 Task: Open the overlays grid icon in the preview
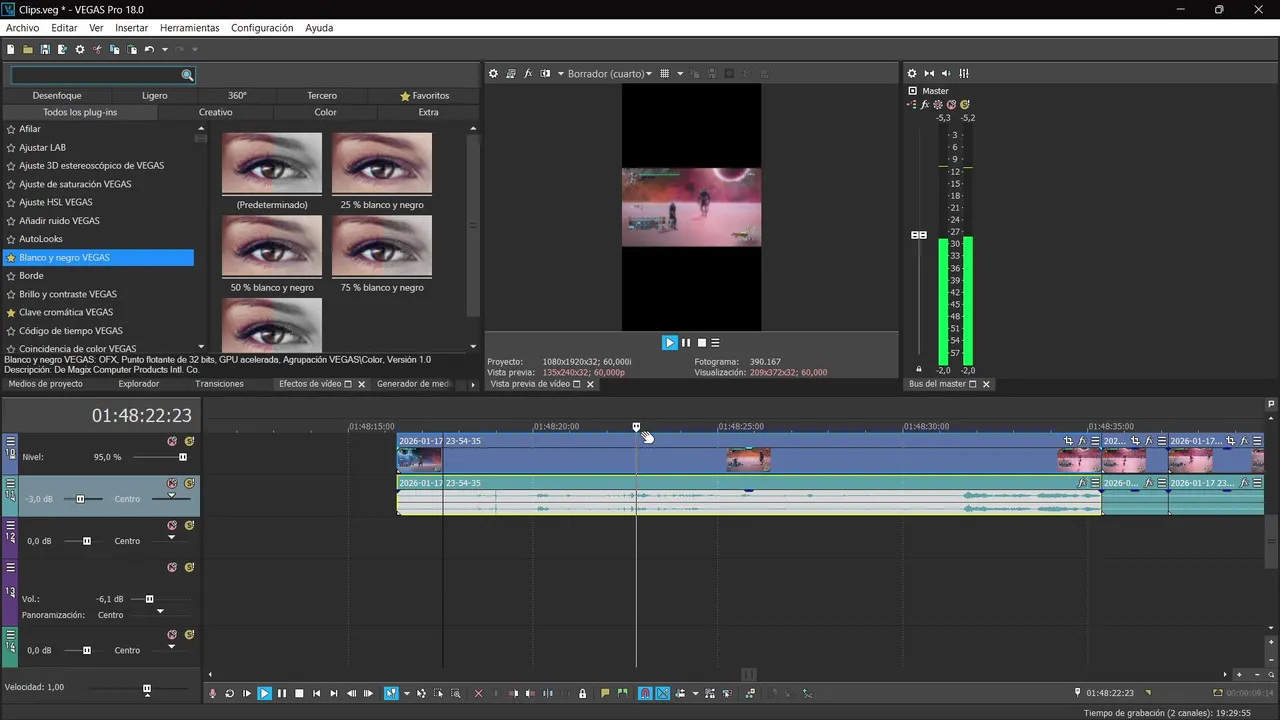coord(665,73)
